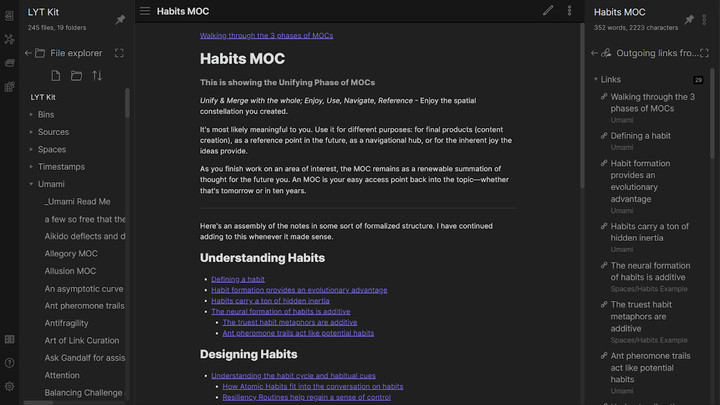
Task: Toggle pin on LYT Kit sidebar
Action: coord(121,19)
